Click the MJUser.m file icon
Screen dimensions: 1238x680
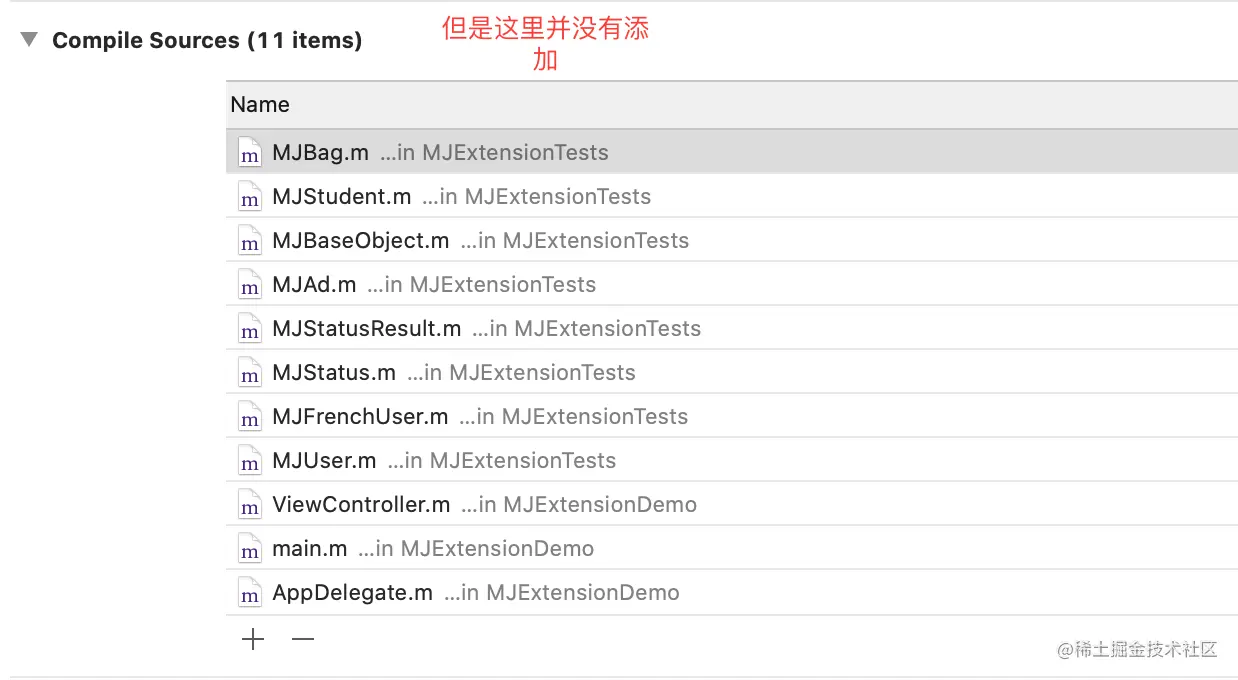coord(249,461)
